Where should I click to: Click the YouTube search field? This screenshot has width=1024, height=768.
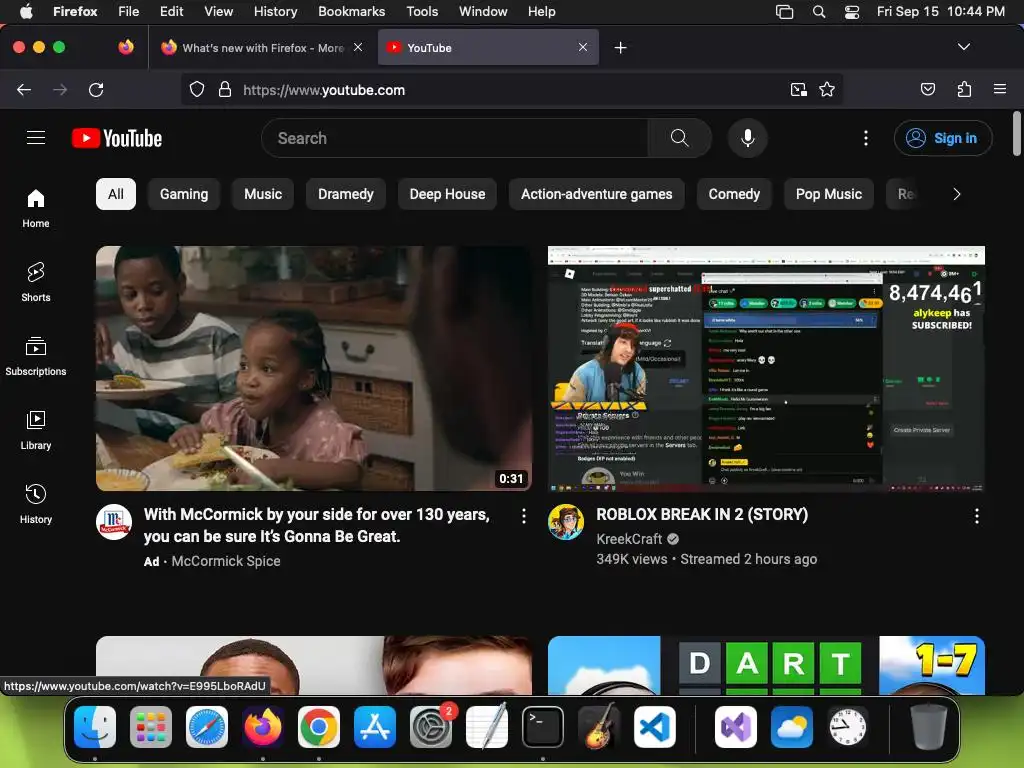(454, 138)
